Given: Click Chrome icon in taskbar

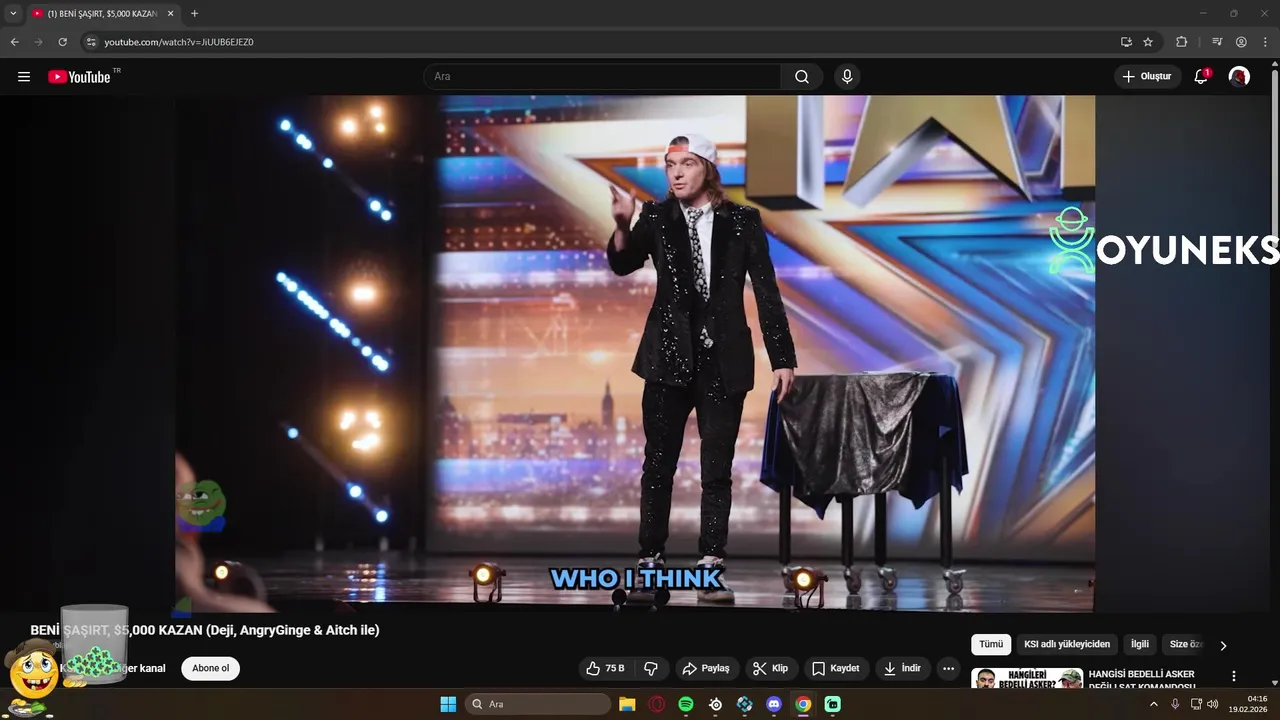Looking at the screenshot, I should pyautogui.click(x=803, y=704).
